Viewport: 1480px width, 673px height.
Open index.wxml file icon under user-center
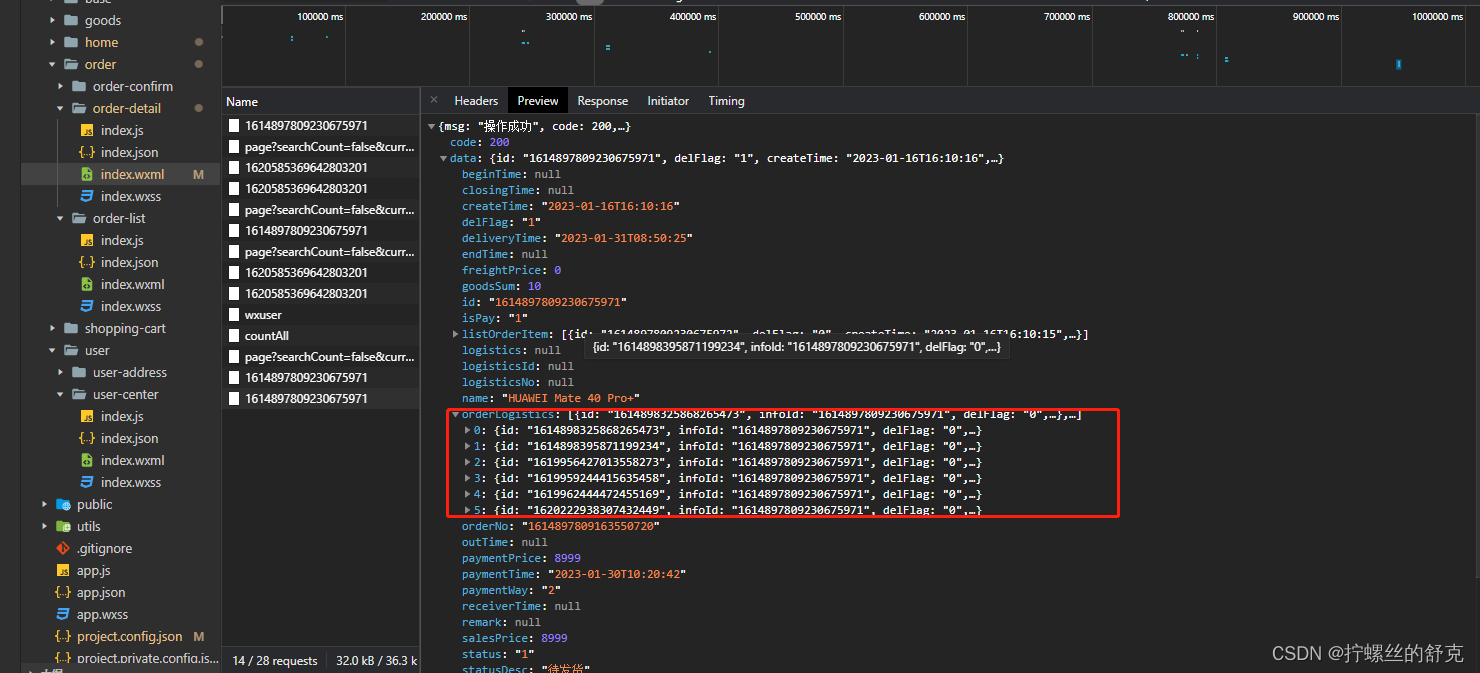(x=87, y=460)
